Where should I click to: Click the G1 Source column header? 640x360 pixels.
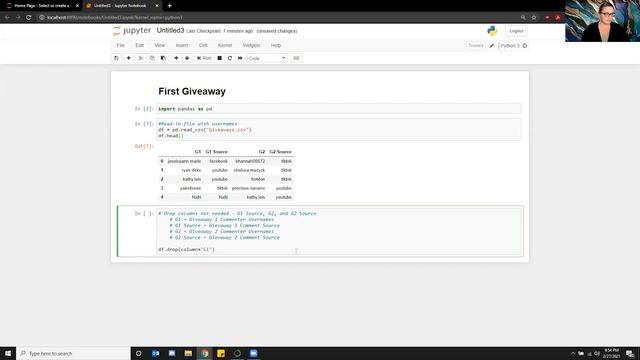216,151
